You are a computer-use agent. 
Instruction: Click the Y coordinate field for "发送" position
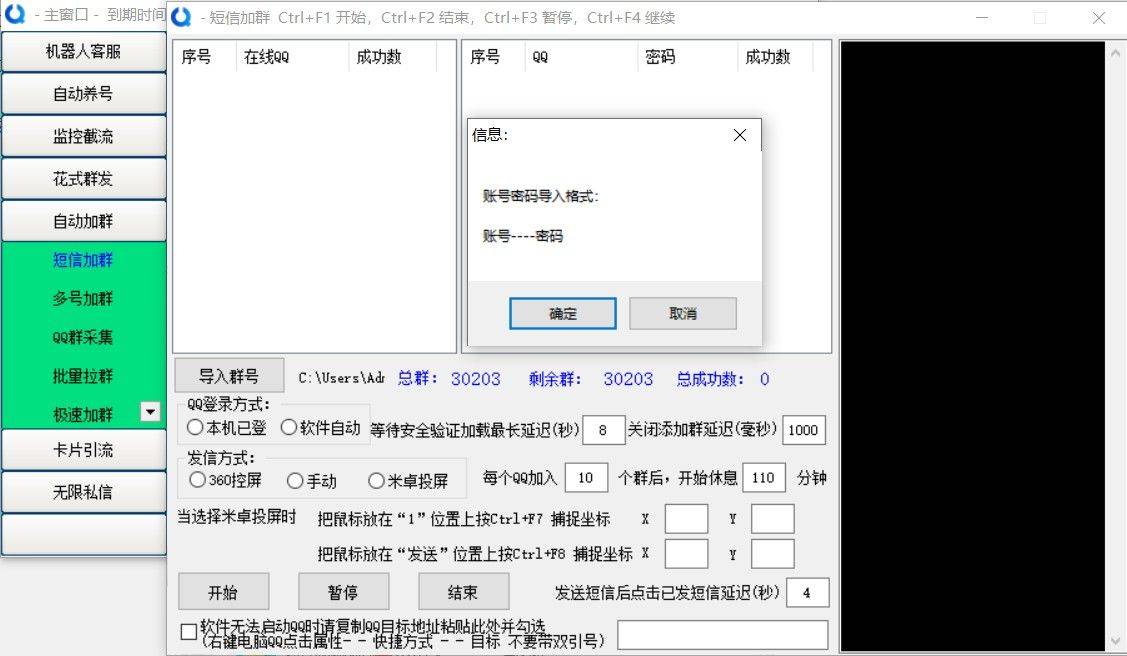click(773, 554)
